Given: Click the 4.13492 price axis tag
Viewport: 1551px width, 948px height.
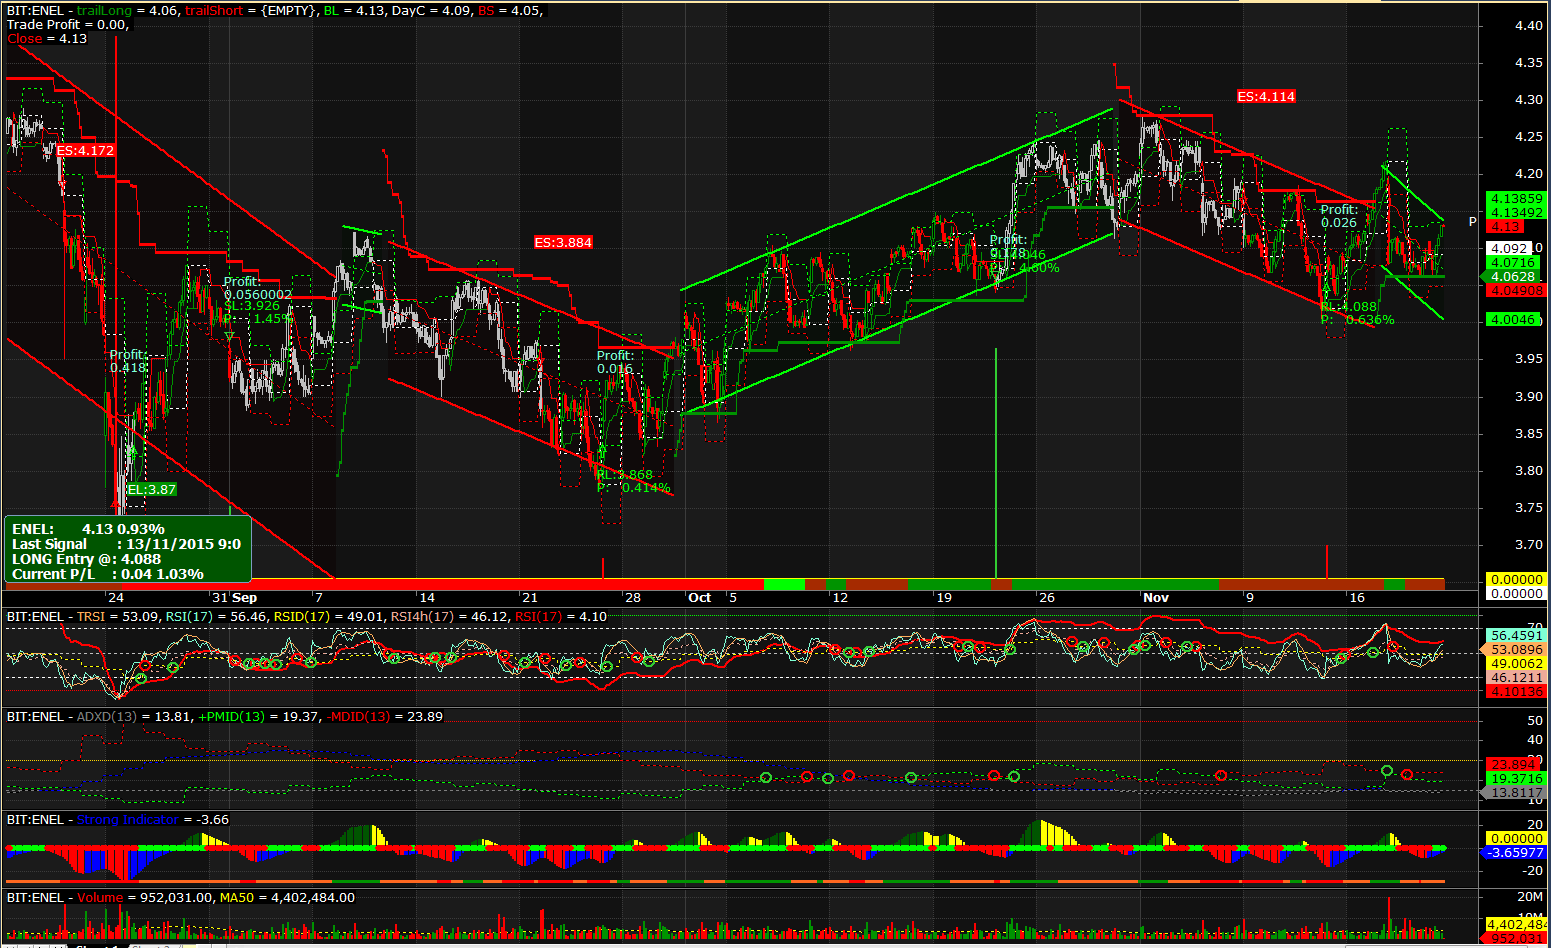Looking at the screenshot, I should (x=1516, y=213).
